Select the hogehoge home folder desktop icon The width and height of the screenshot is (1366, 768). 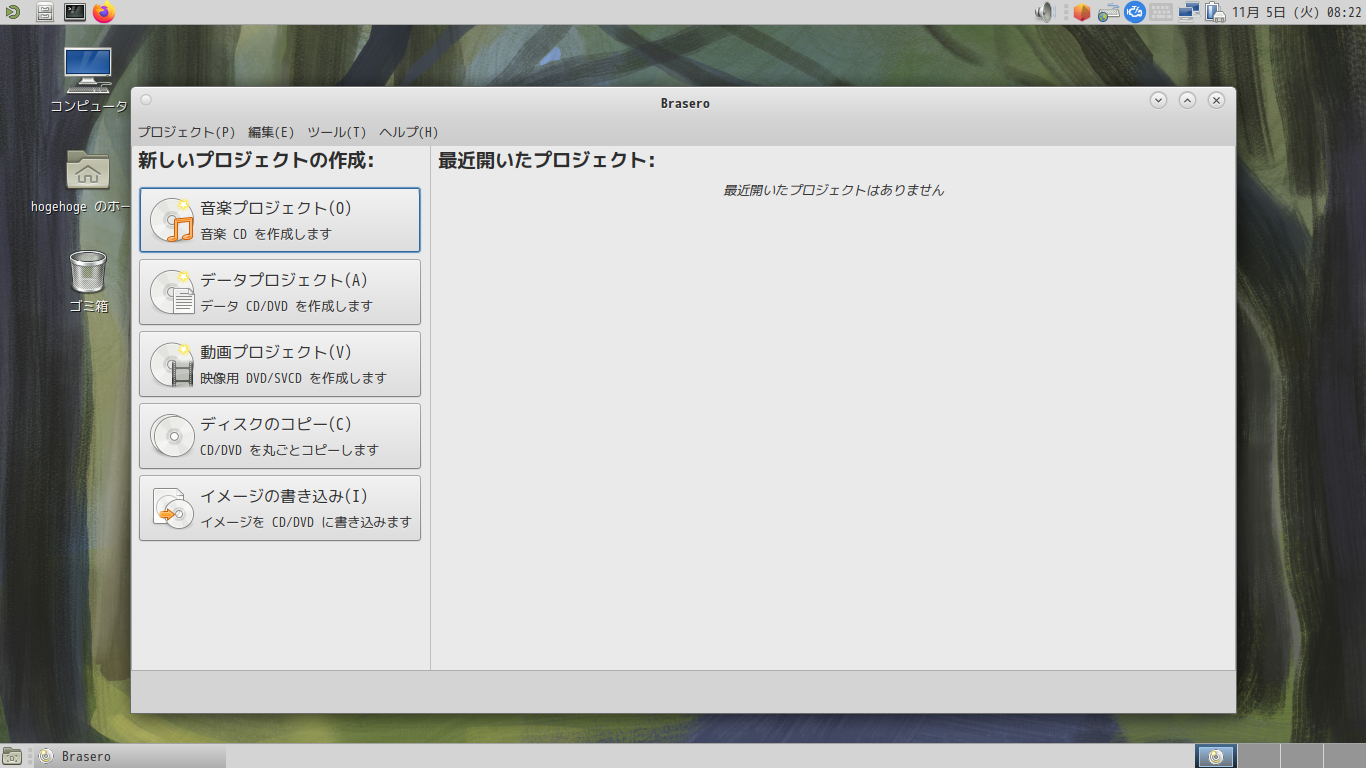81,183
